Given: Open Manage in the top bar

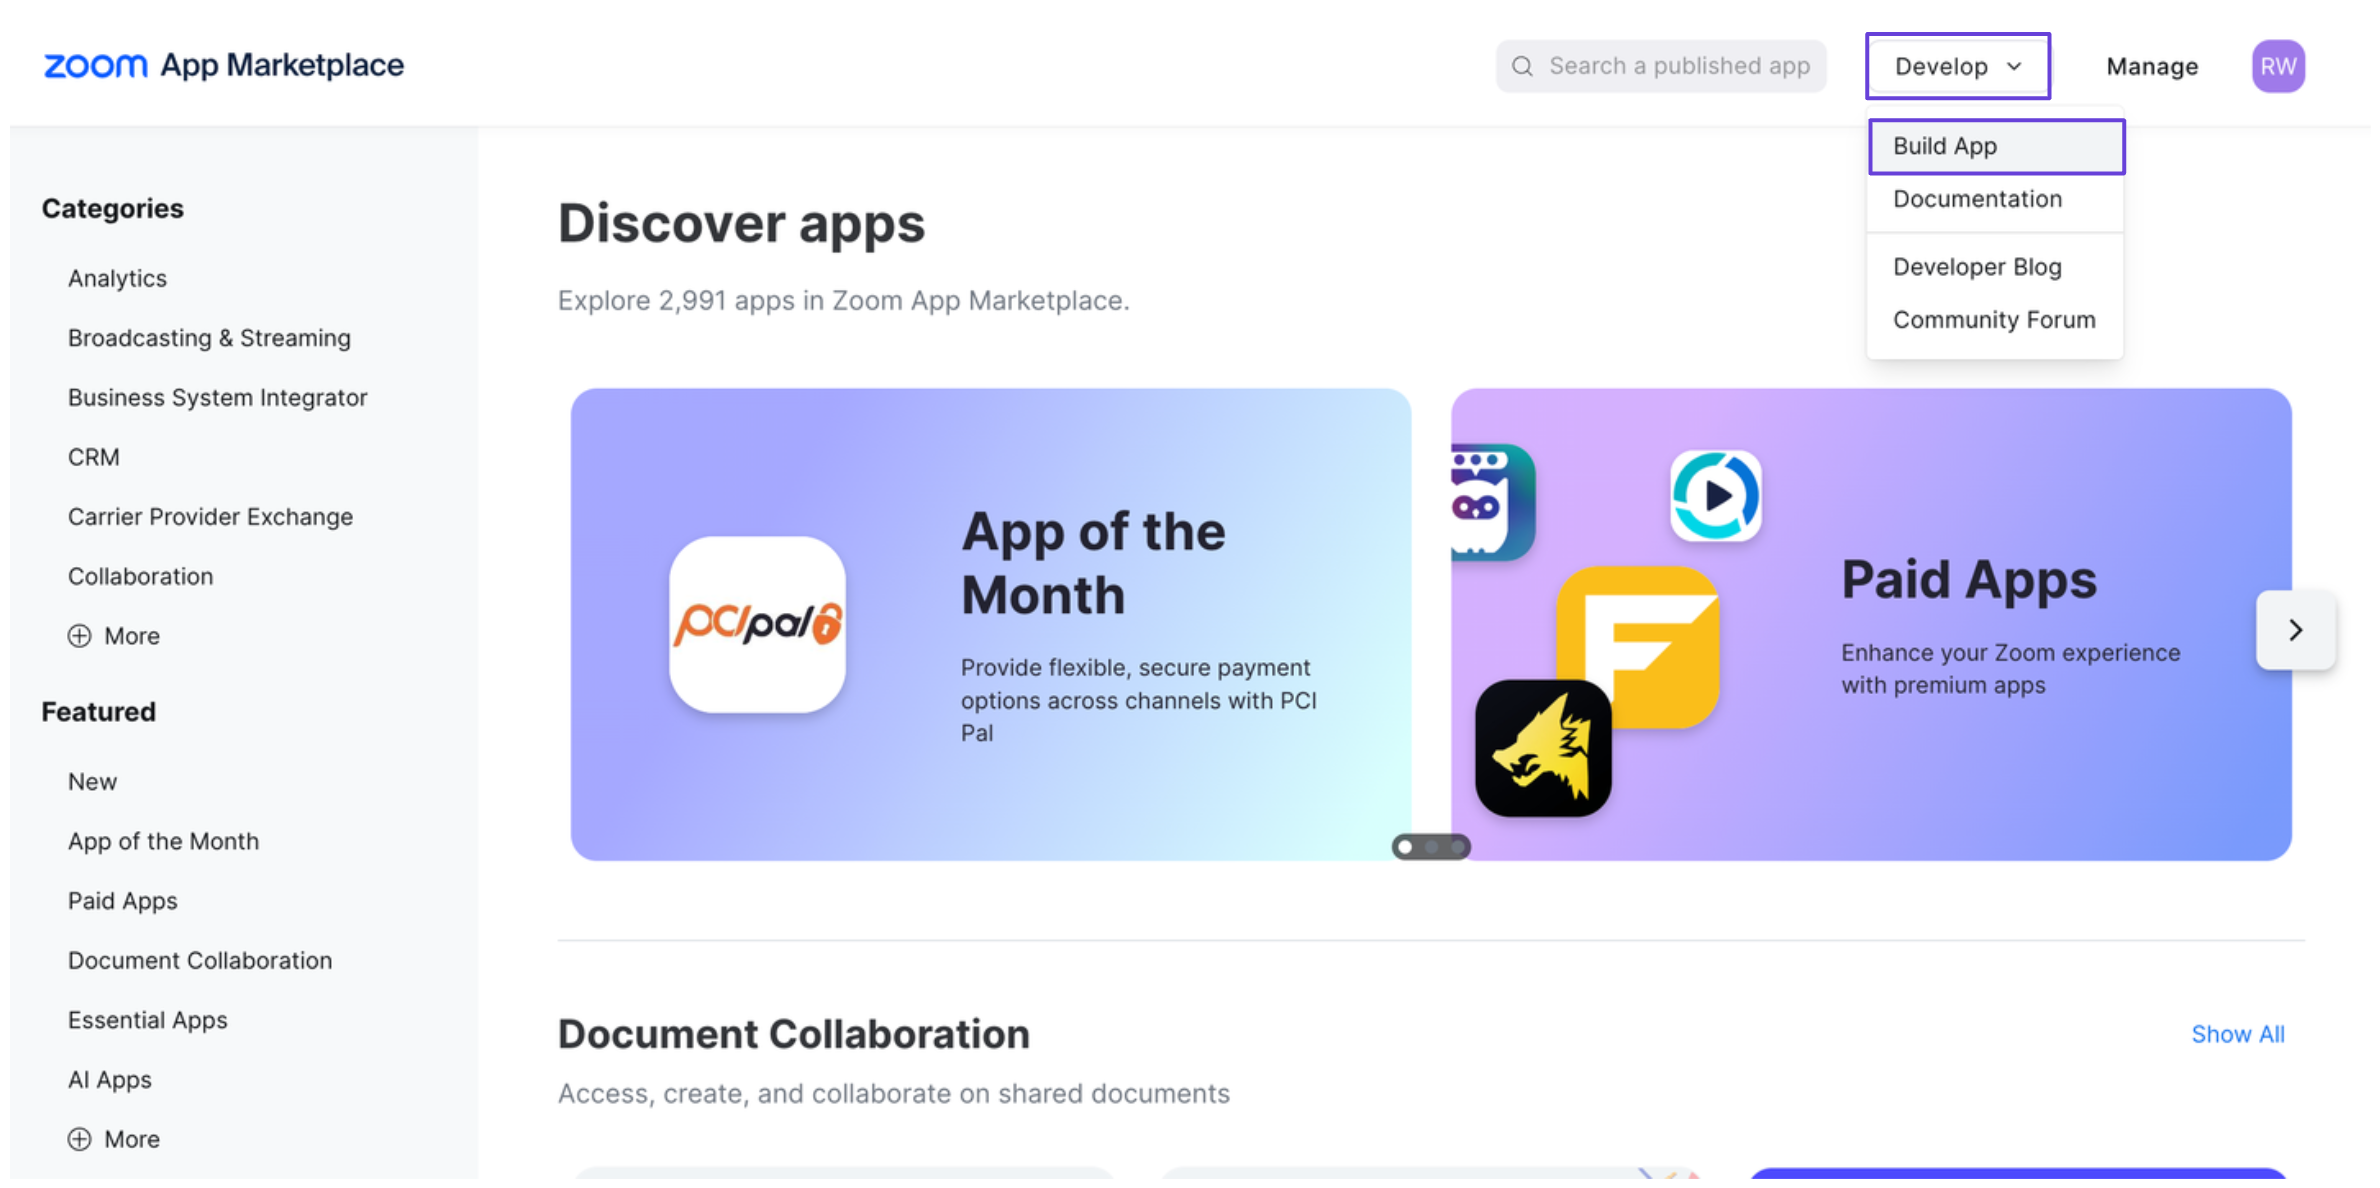Looking at the screenshot, I should coord(2152,66).
